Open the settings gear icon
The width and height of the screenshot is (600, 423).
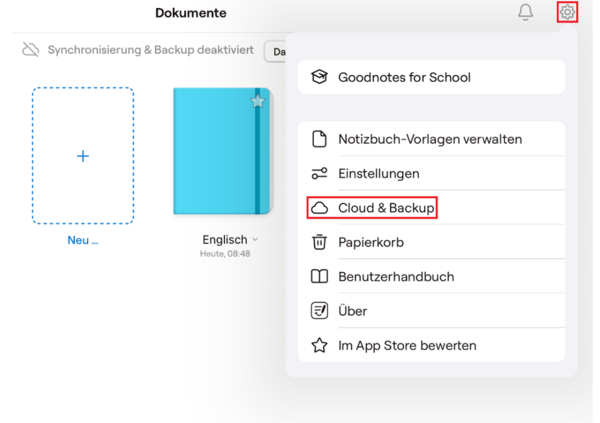tap(567, 12)
